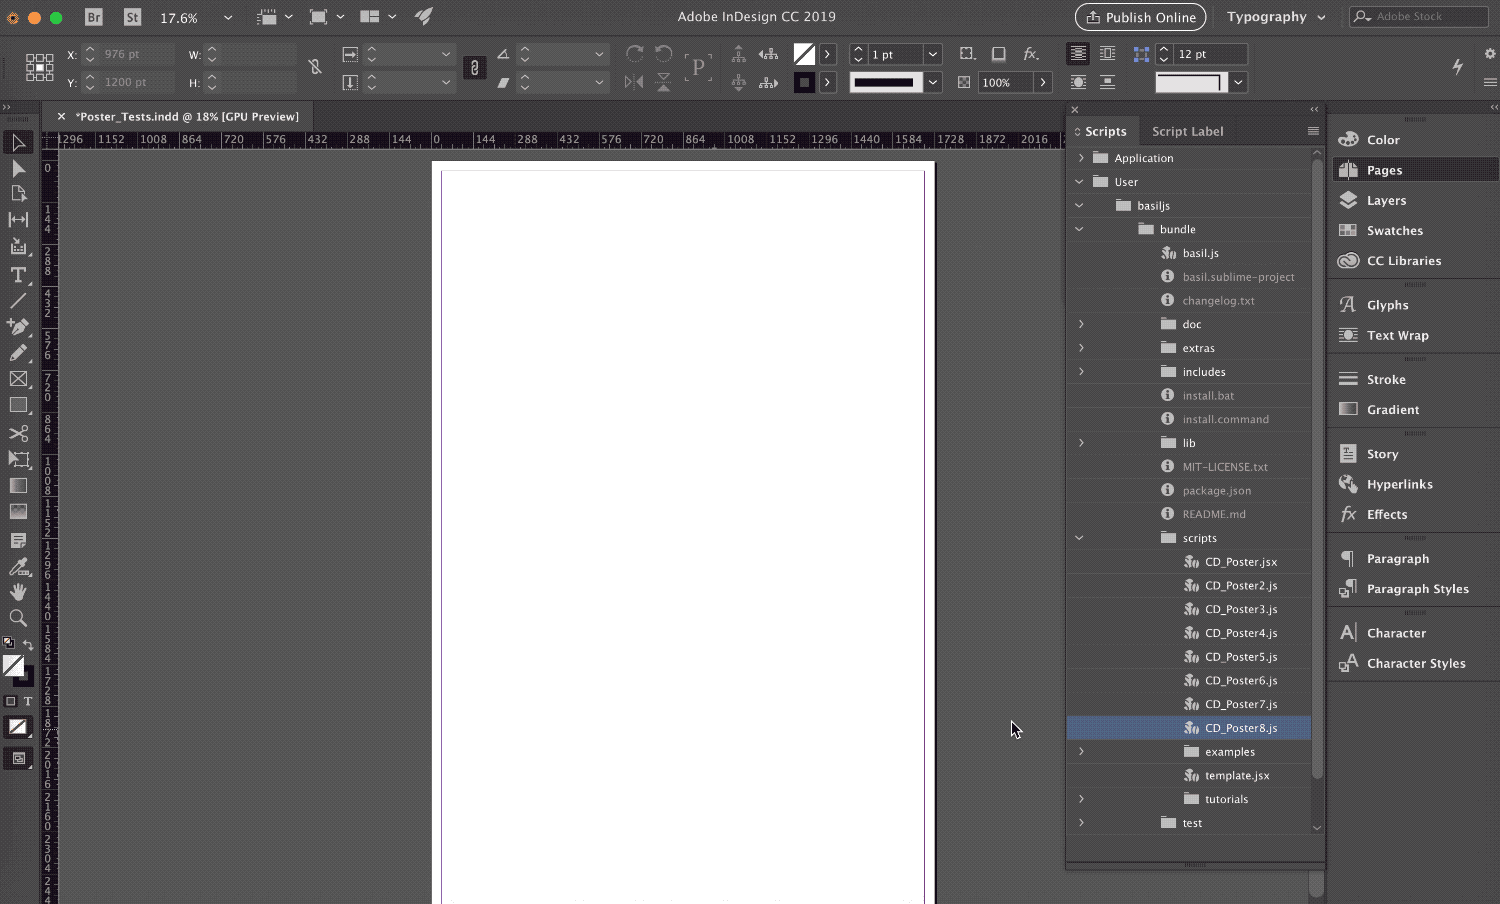The height and width of the screenshot is (904, 1500).
Task: Click the drop shadow icon
Action: [998, 54]
